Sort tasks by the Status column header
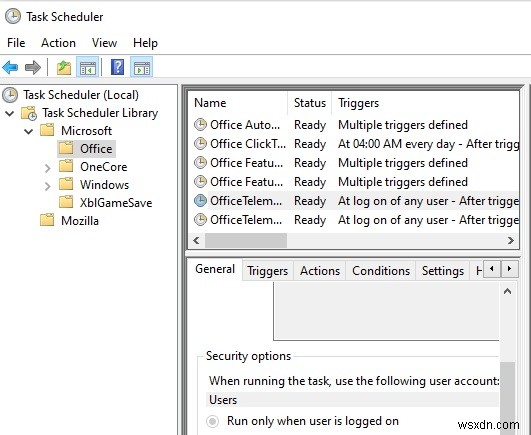This screenshot has height=435, width=531. click(310, 103)
